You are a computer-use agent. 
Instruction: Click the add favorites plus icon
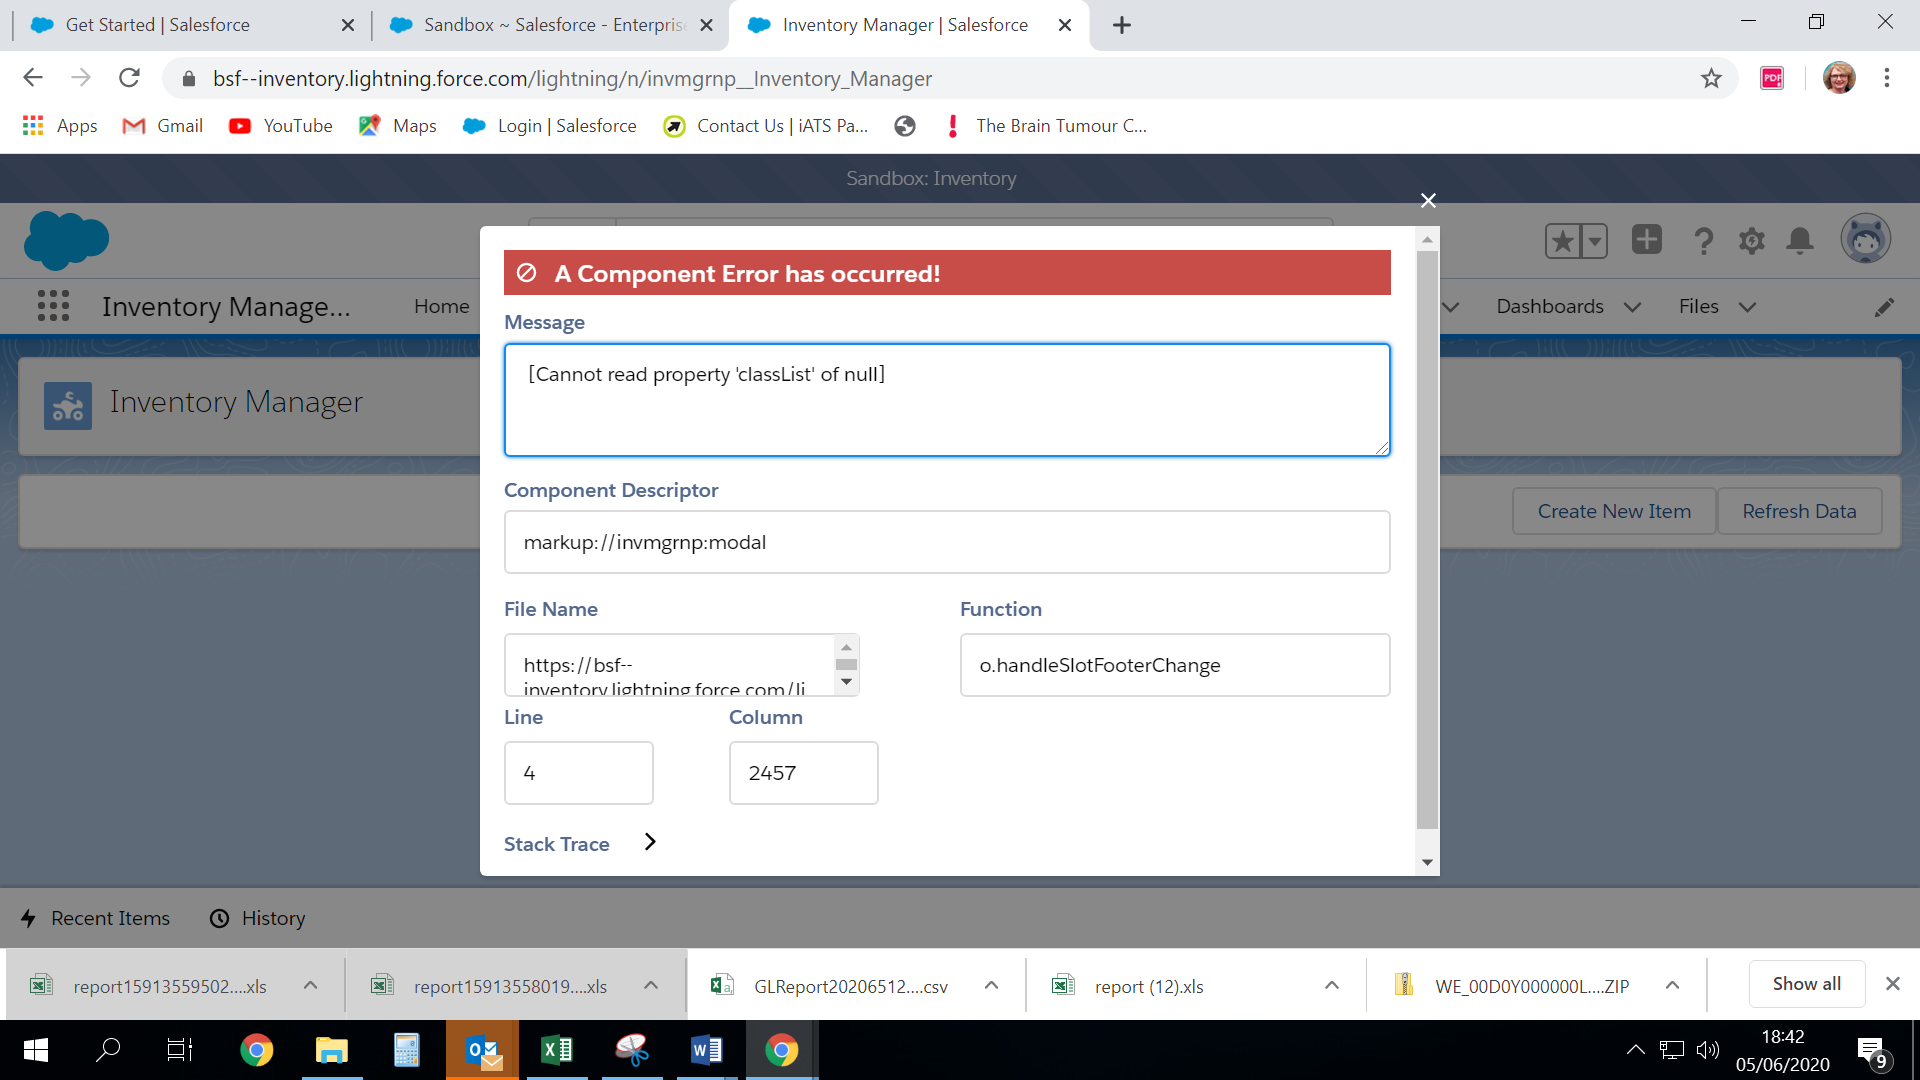click(1646, 241)
